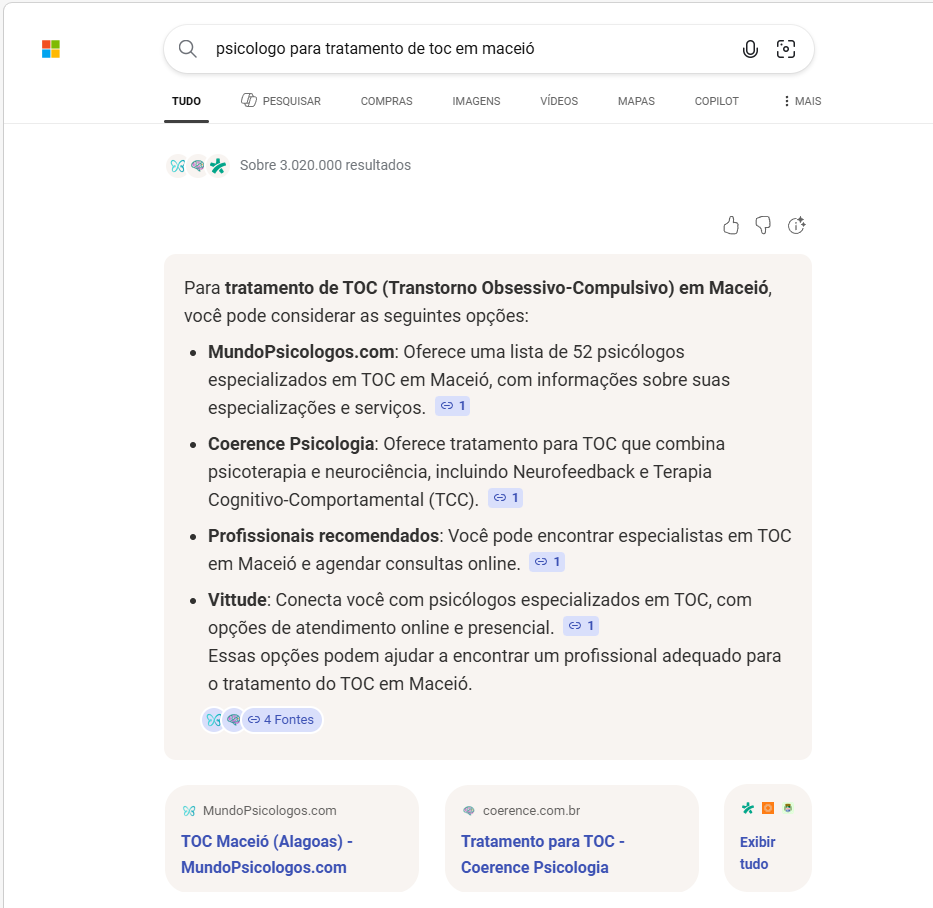Start voice search with microphone icon
Screen dimensions: 933x908
tap(750, 49)
